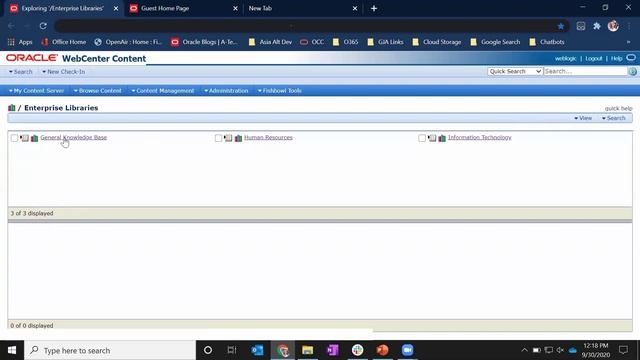Click the quick help link
Screen dimensions: 640x360
click(618, 108)
